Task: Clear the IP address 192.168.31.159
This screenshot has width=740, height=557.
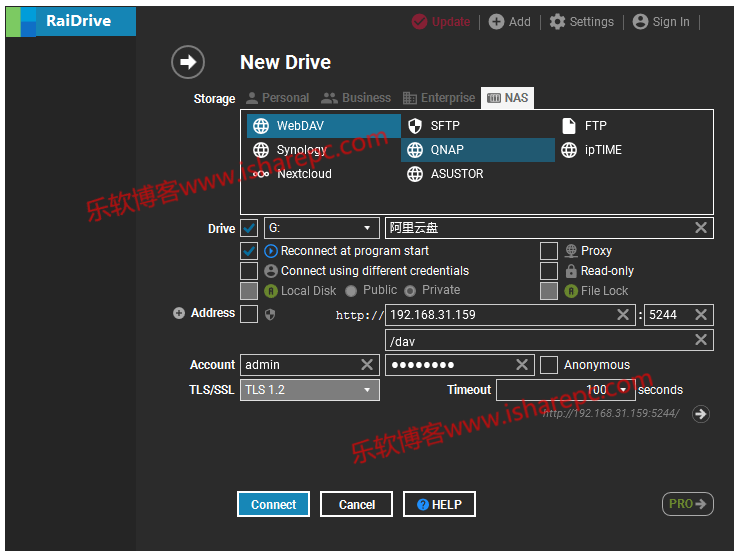Action: (x=623, y=314)
